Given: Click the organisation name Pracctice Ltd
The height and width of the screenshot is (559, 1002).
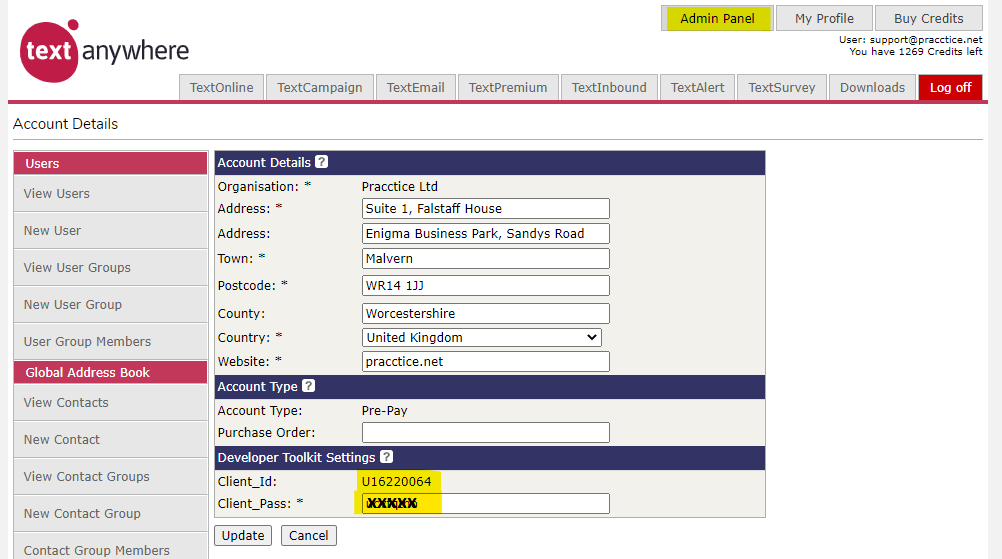Looking at the screenshot, I should coord(399,187).
